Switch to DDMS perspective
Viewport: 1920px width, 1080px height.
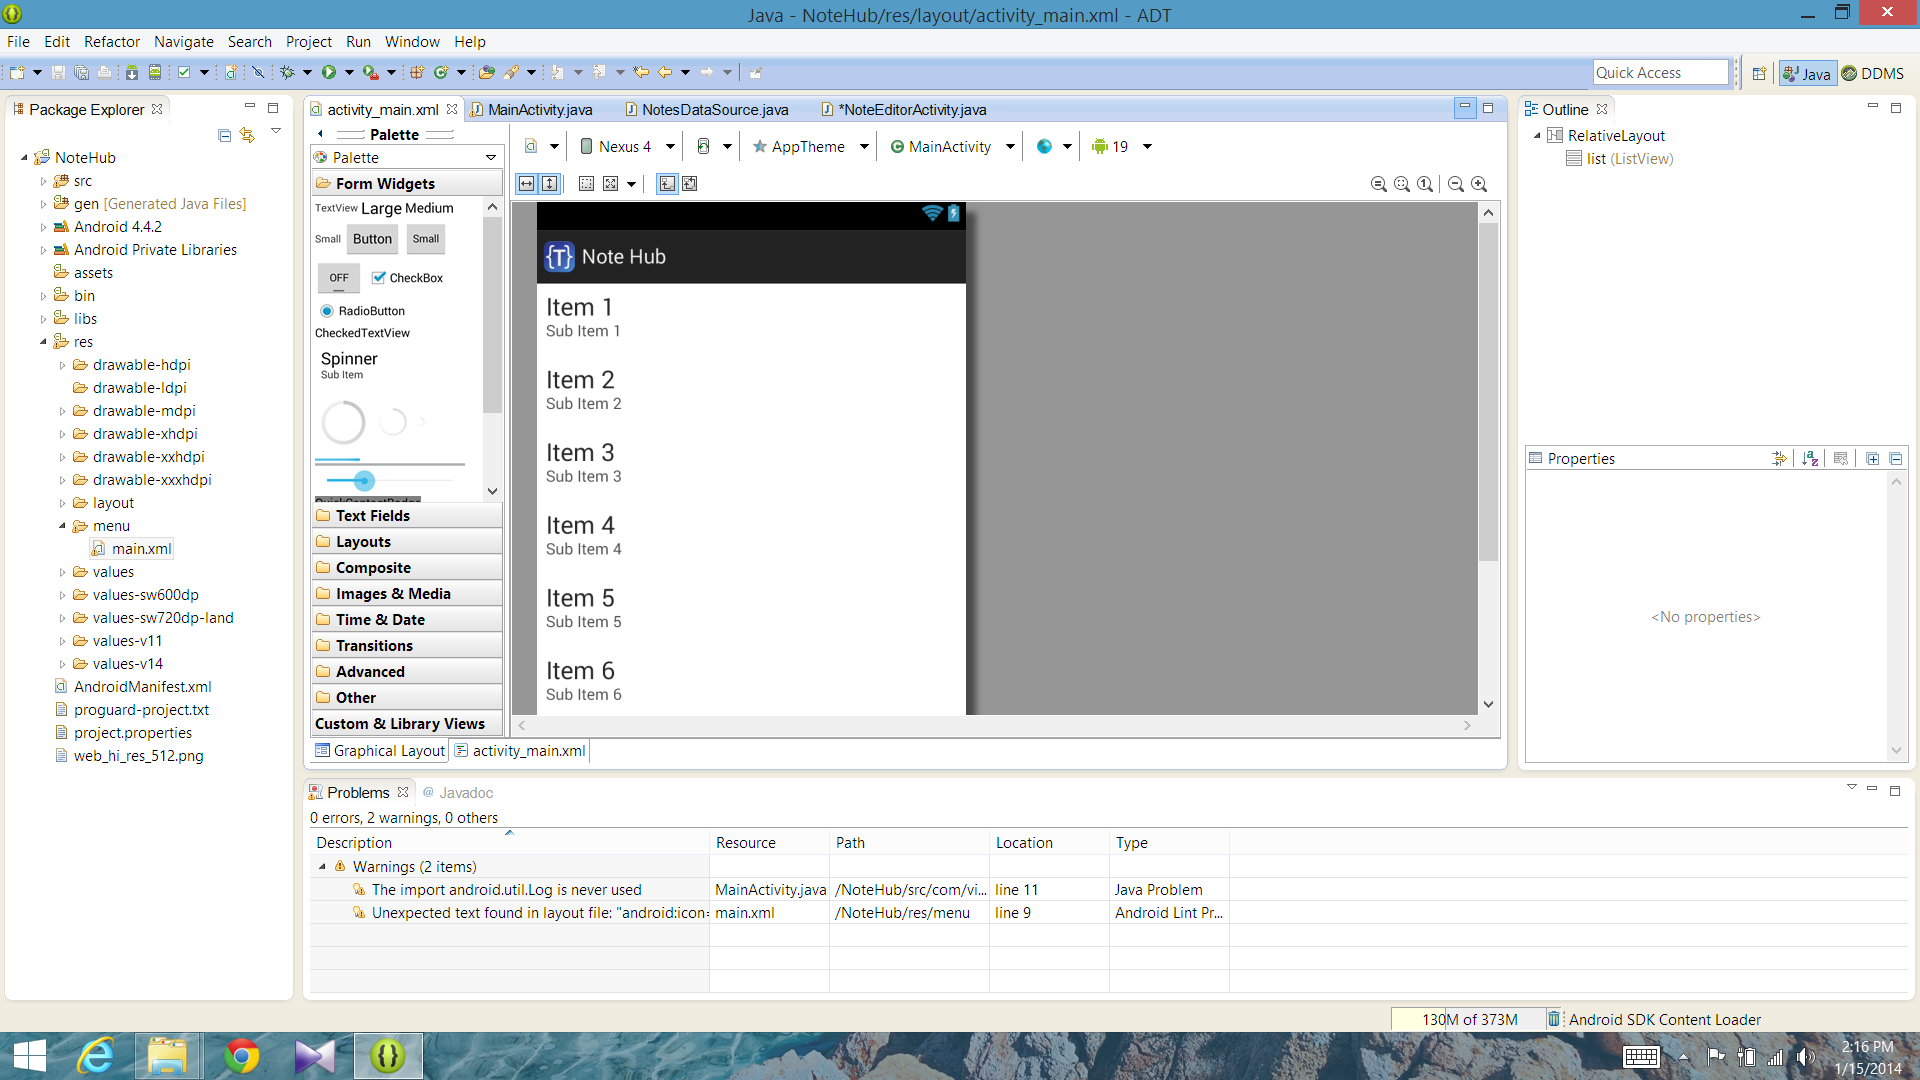point(1873,73)
